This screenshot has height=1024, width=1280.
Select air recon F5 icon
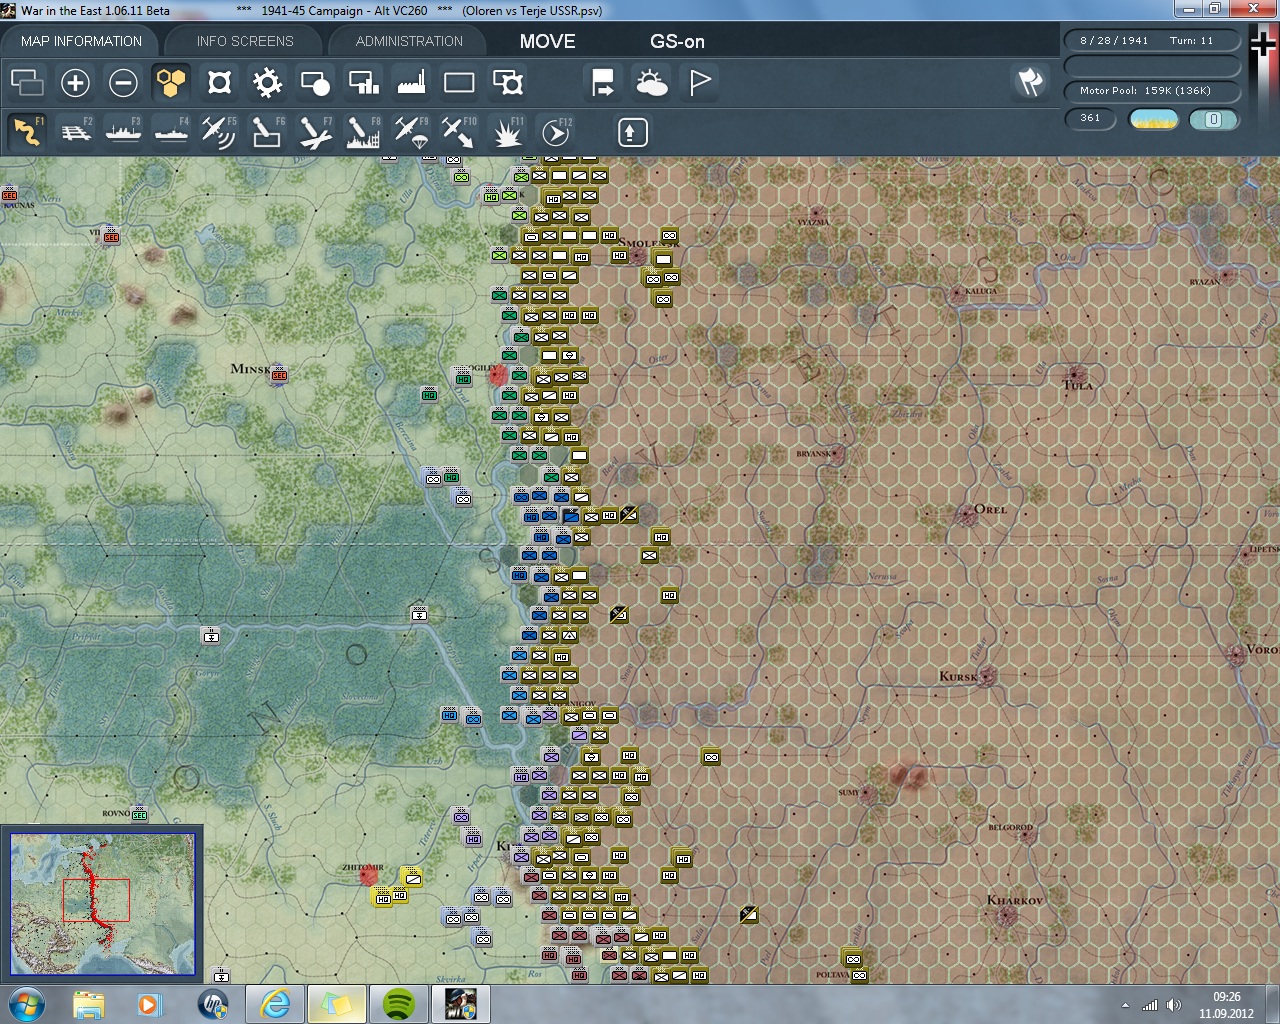point(219,131)
